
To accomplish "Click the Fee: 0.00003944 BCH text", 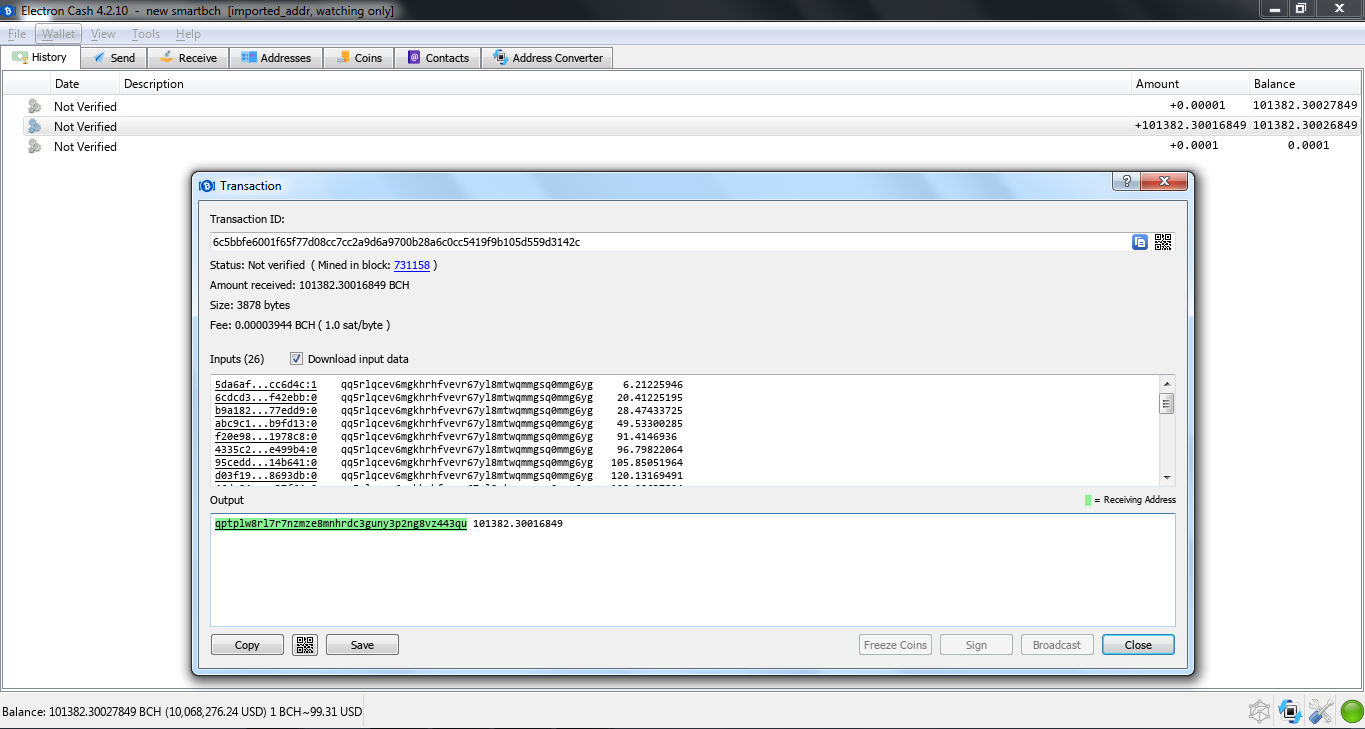I will pos(300,325).
